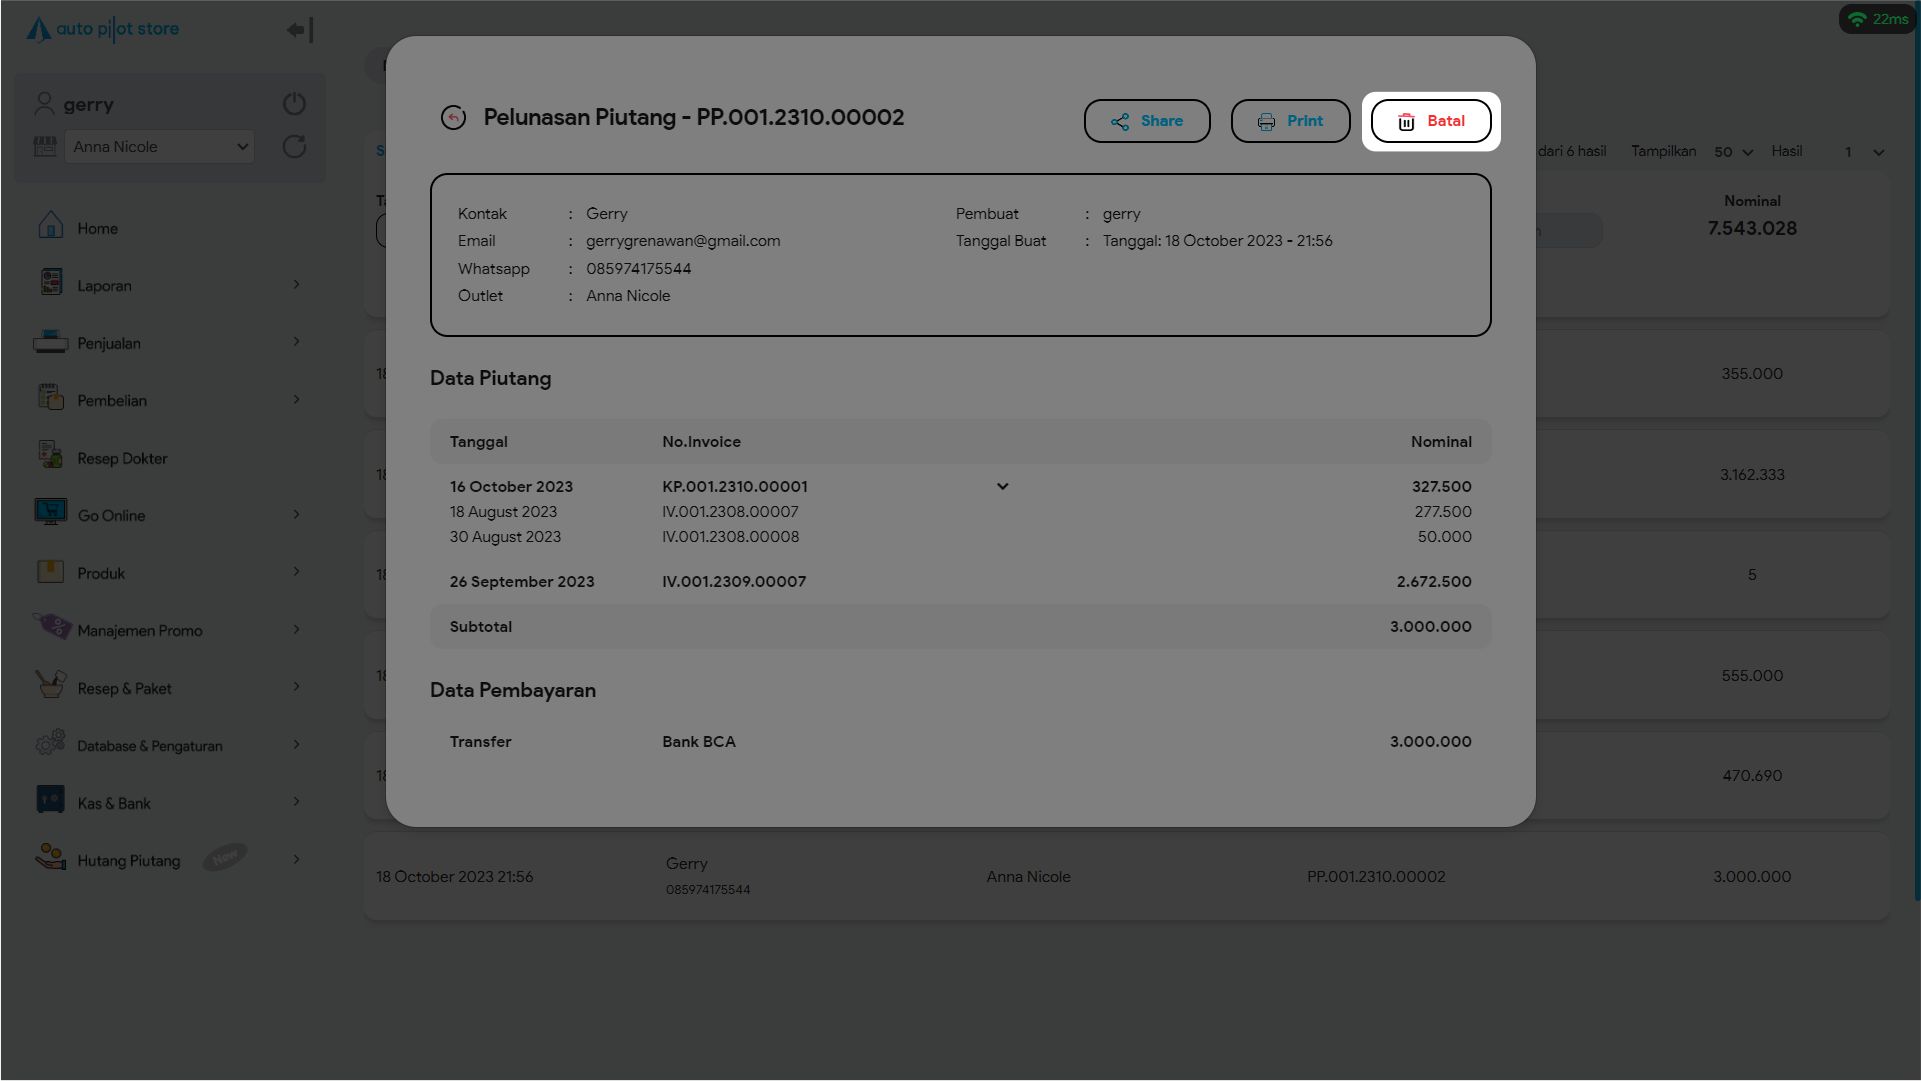Open the Anna Nicole outlet dropdown
1921x1081 pixels.
(159, 147)
